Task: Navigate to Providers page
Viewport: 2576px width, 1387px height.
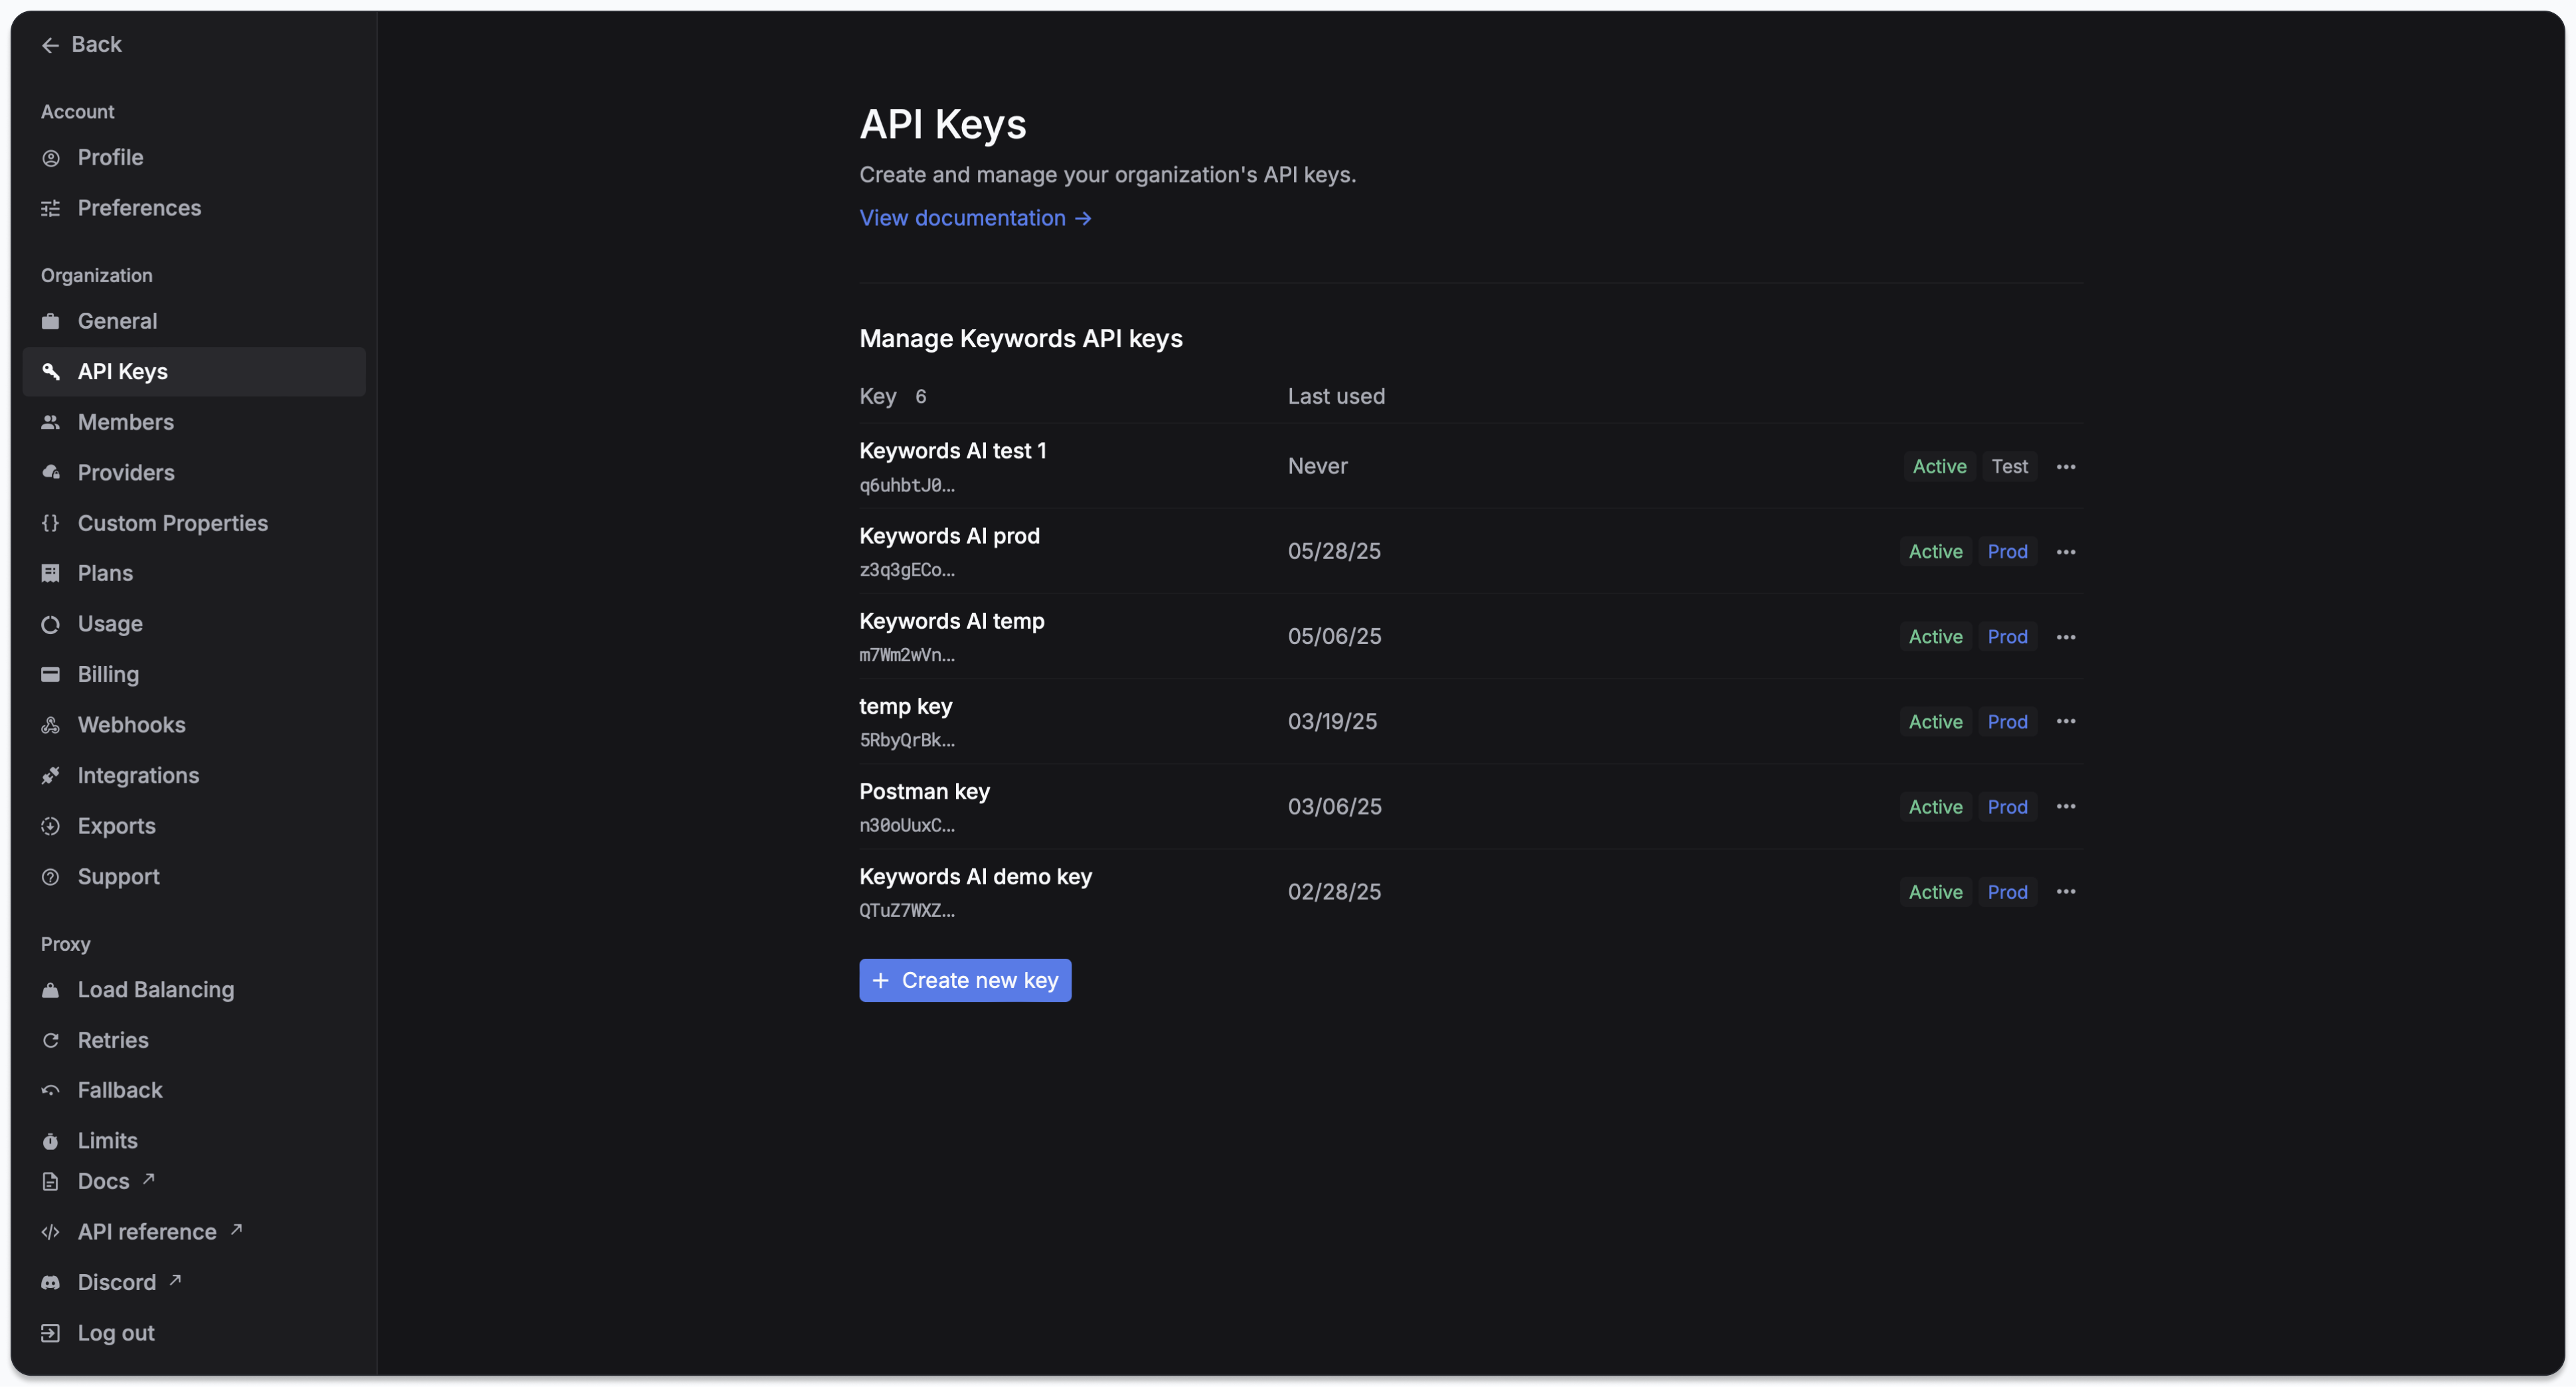Action: [x=194, y=472]
